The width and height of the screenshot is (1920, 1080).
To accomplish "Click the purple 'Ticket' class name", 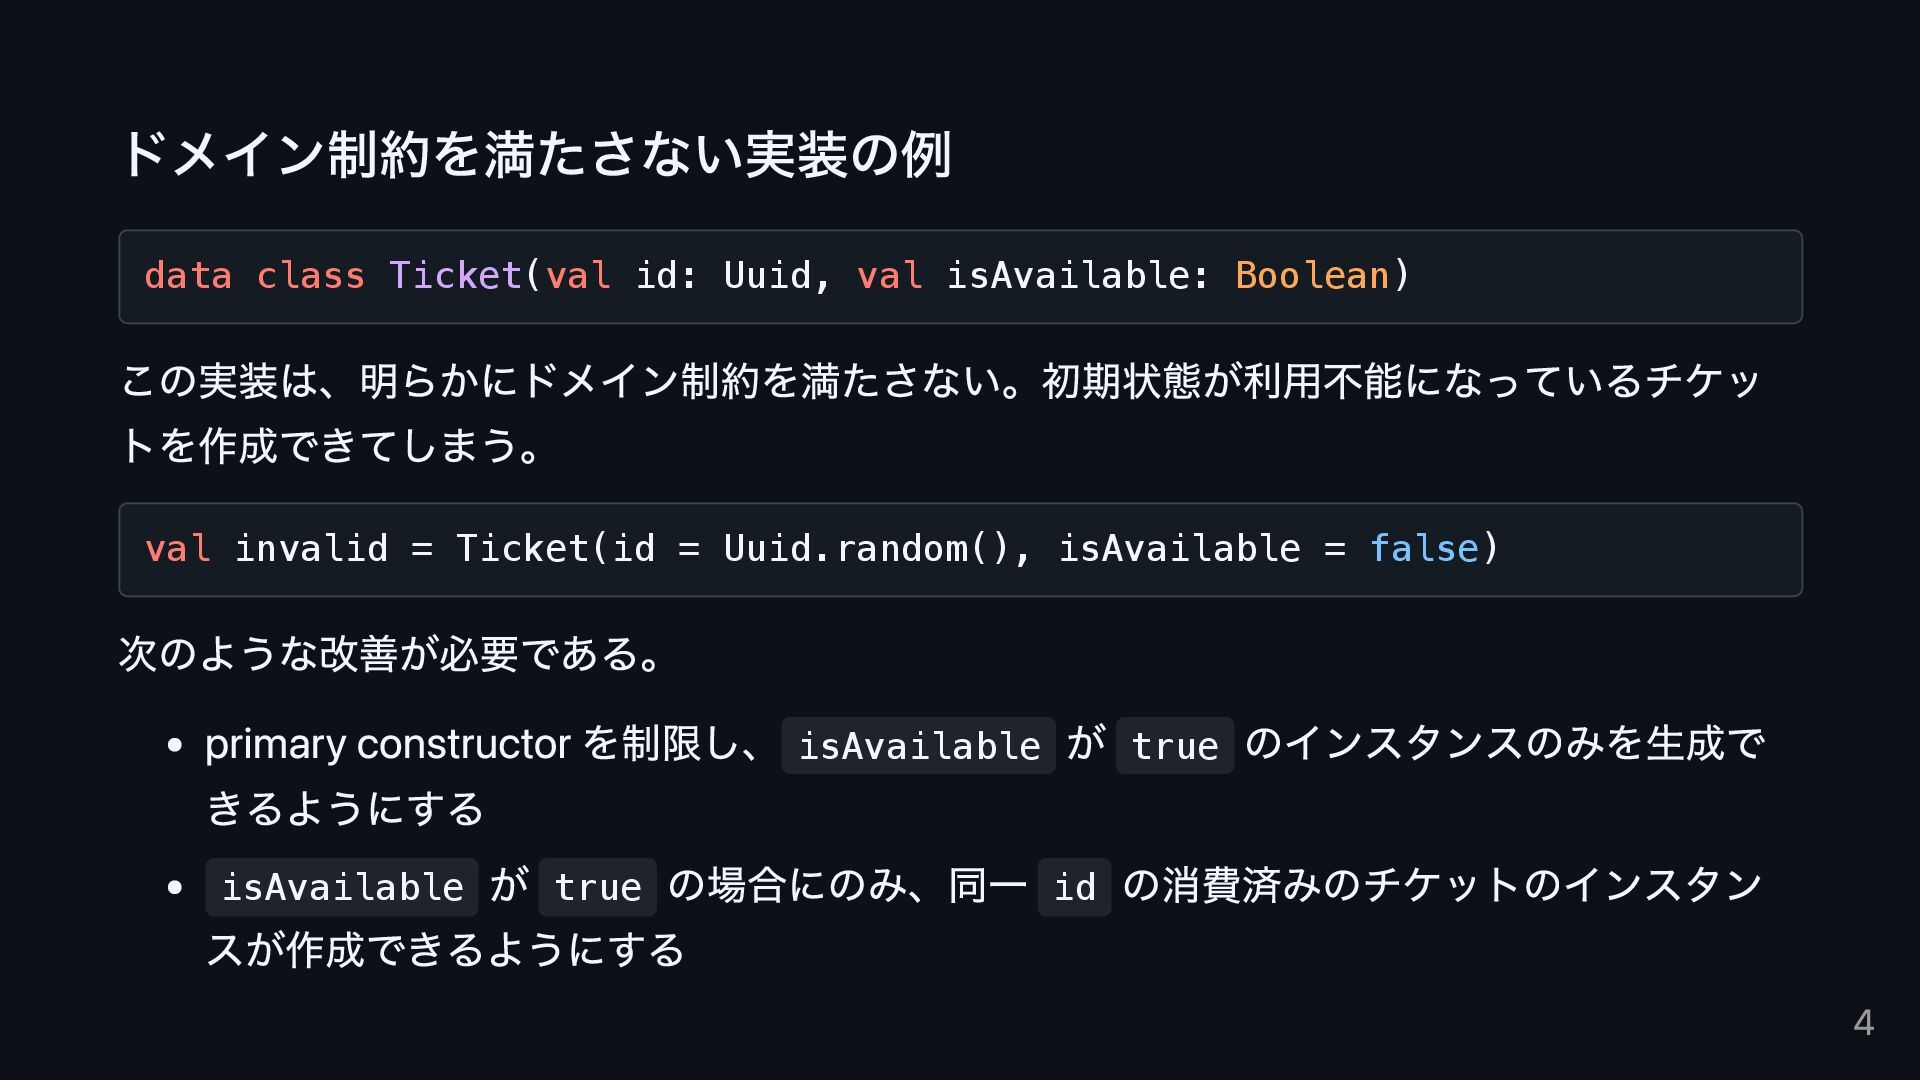I will point(456,275).
